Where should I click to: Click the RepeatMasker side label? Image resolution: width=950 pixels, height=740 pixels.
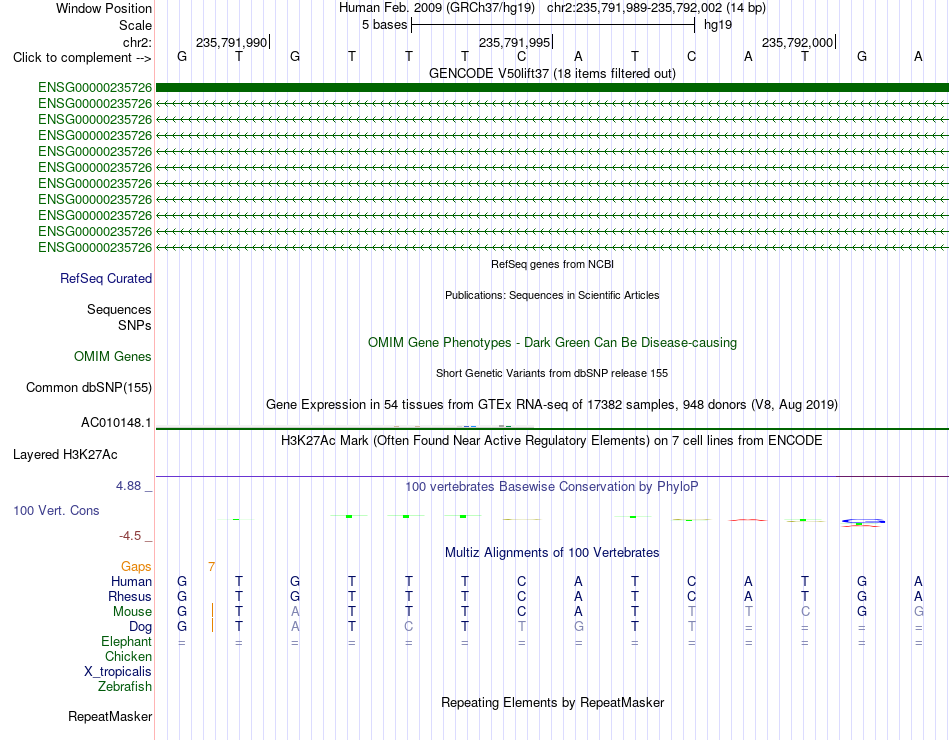110,716
